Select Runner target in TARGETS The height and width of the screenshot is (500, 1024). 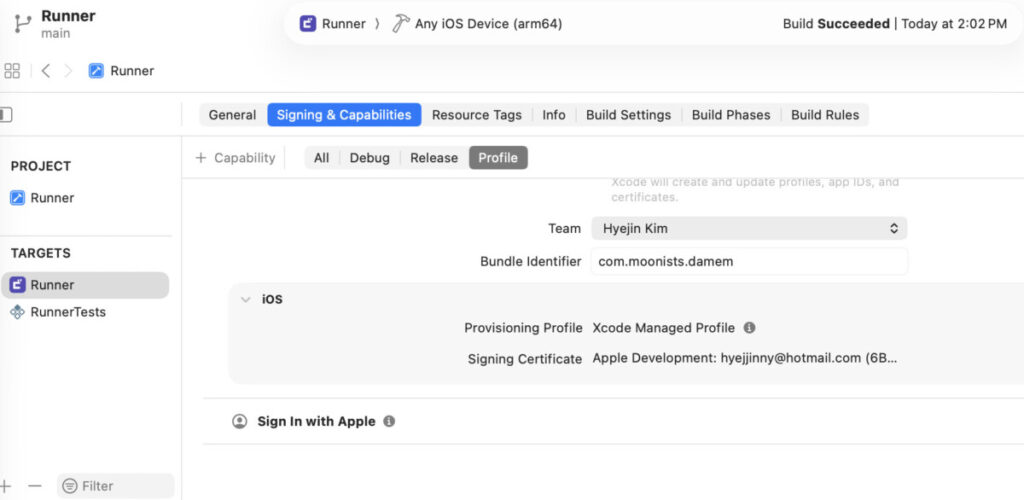click(x=85, y=285)
